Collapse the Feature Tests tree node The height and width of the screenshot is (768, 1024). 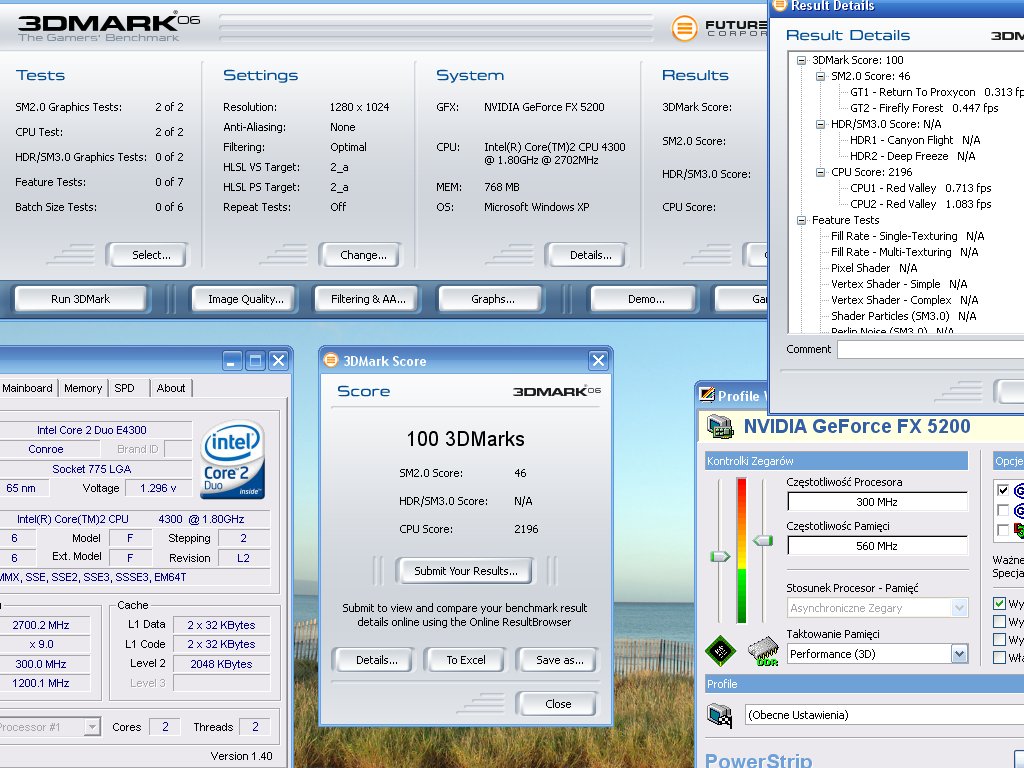801,220
